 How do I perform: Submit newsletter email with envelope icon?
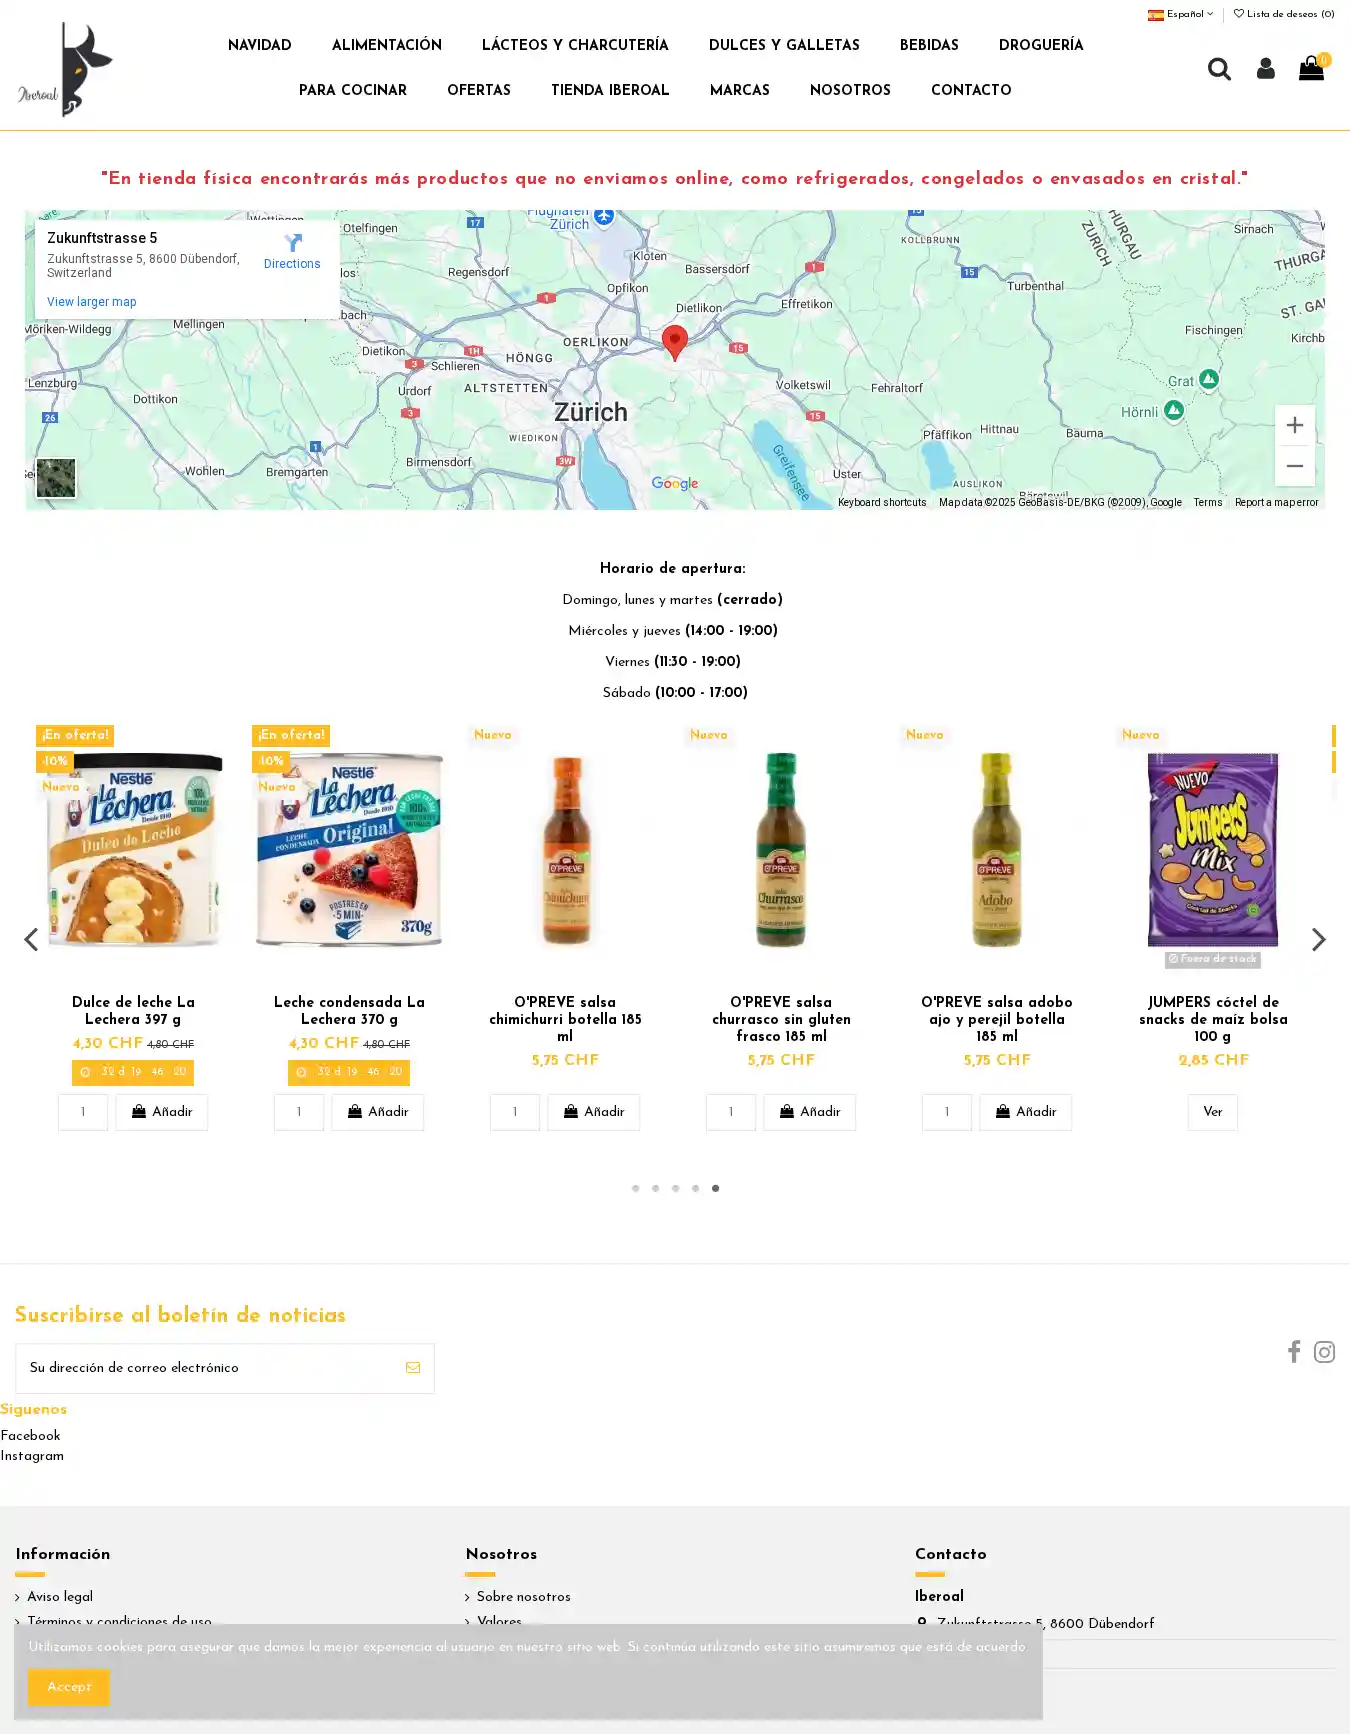point(413,1368)
